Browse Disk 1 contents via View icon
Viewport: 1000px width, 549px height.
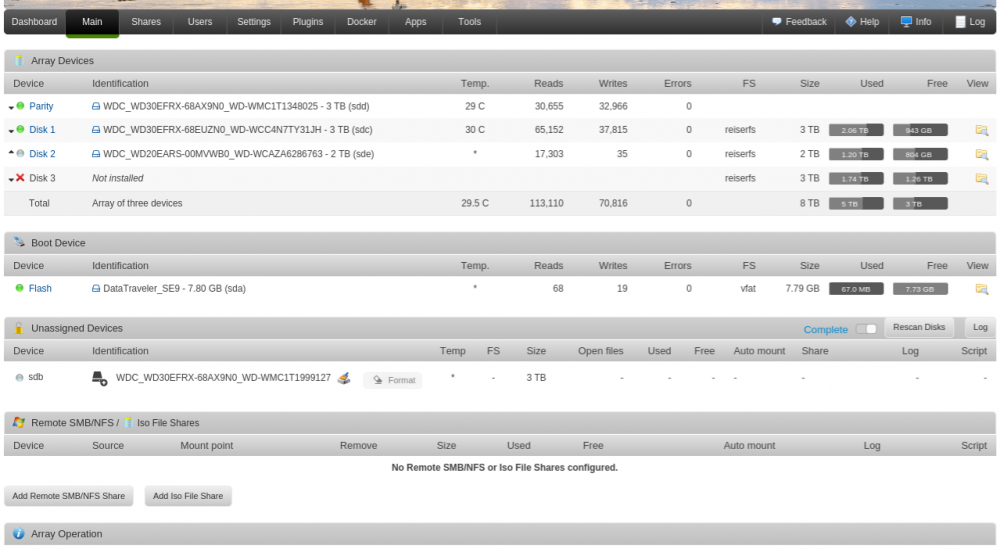pyautogui.click(x=982, y=130)
